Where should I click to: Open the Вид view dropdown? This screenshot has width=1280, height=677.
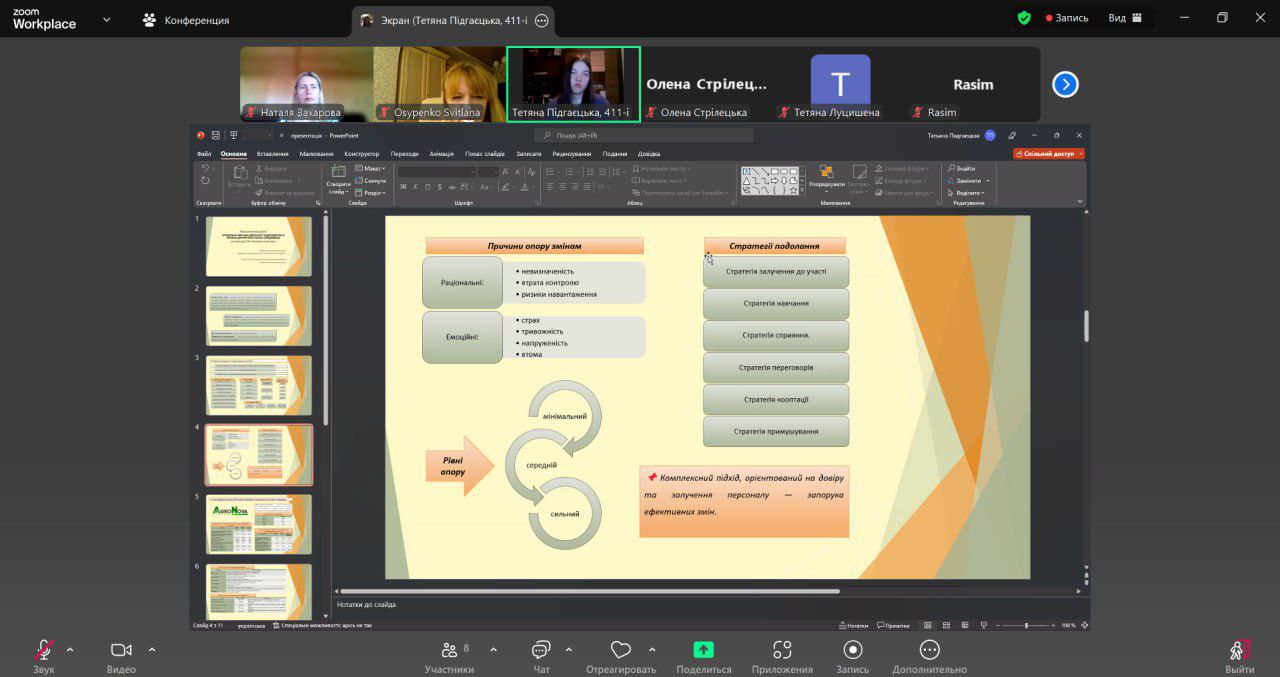[1125, 18]
